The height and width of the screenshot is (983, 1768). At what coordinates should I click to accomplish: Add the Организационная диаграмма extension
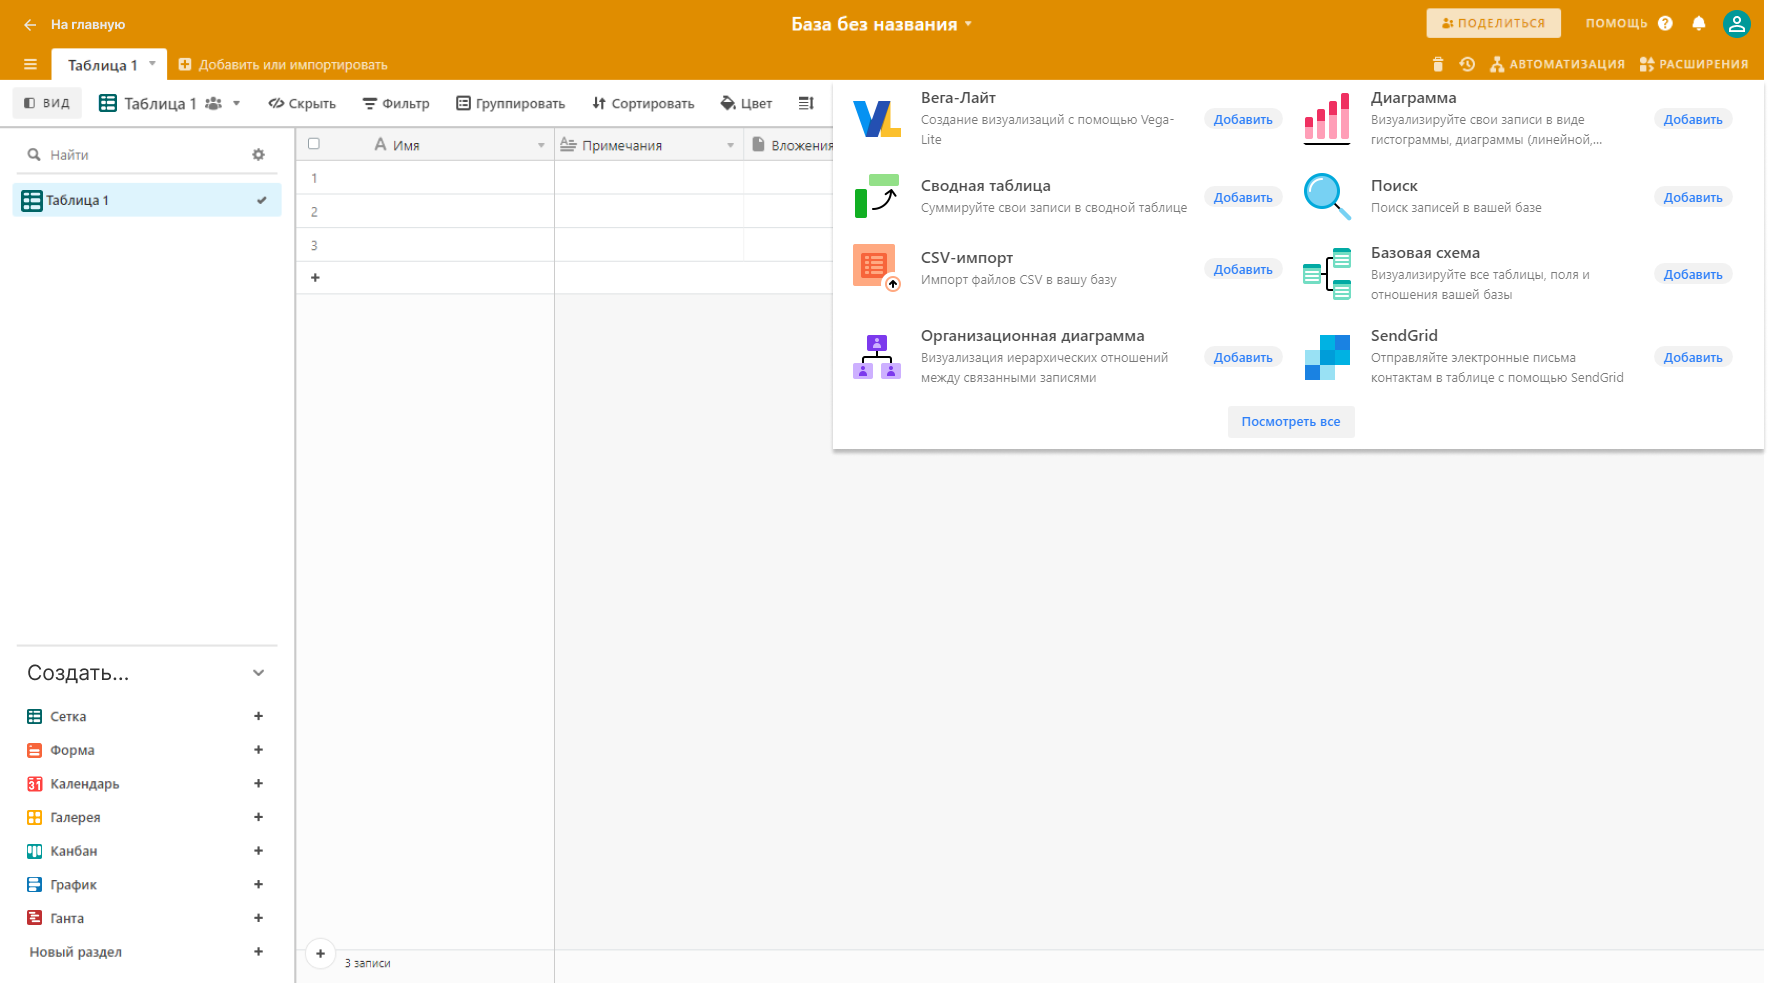pos(1243,358)
